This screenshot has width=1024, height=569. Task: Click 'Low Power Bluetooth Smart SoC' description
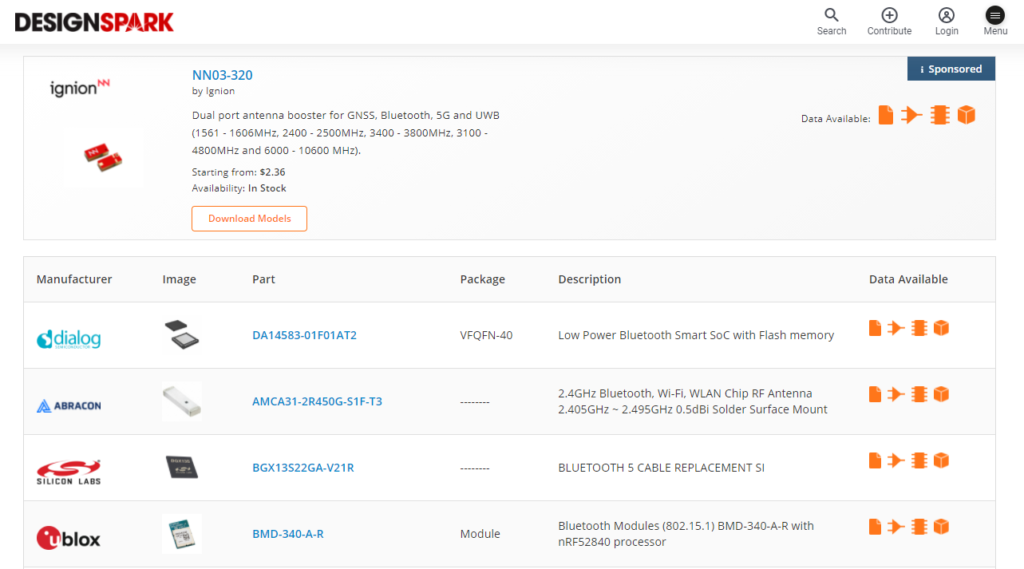tap(696, 335)
